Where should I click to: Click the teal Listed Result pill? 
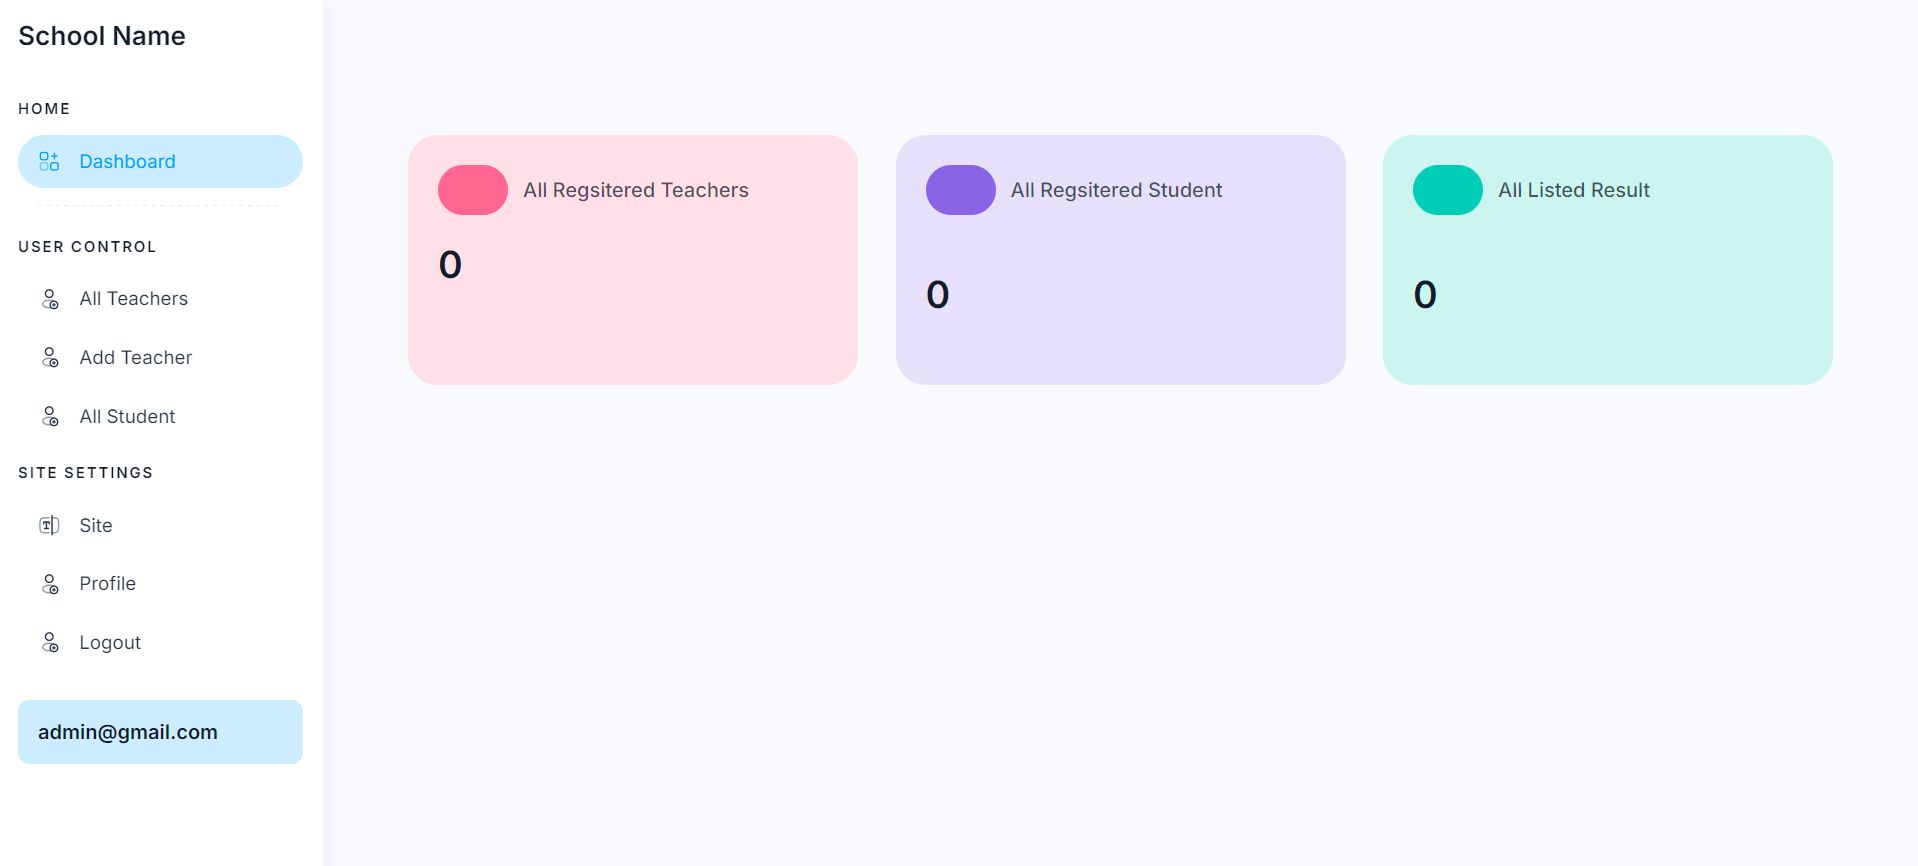tap(1447, 190)
